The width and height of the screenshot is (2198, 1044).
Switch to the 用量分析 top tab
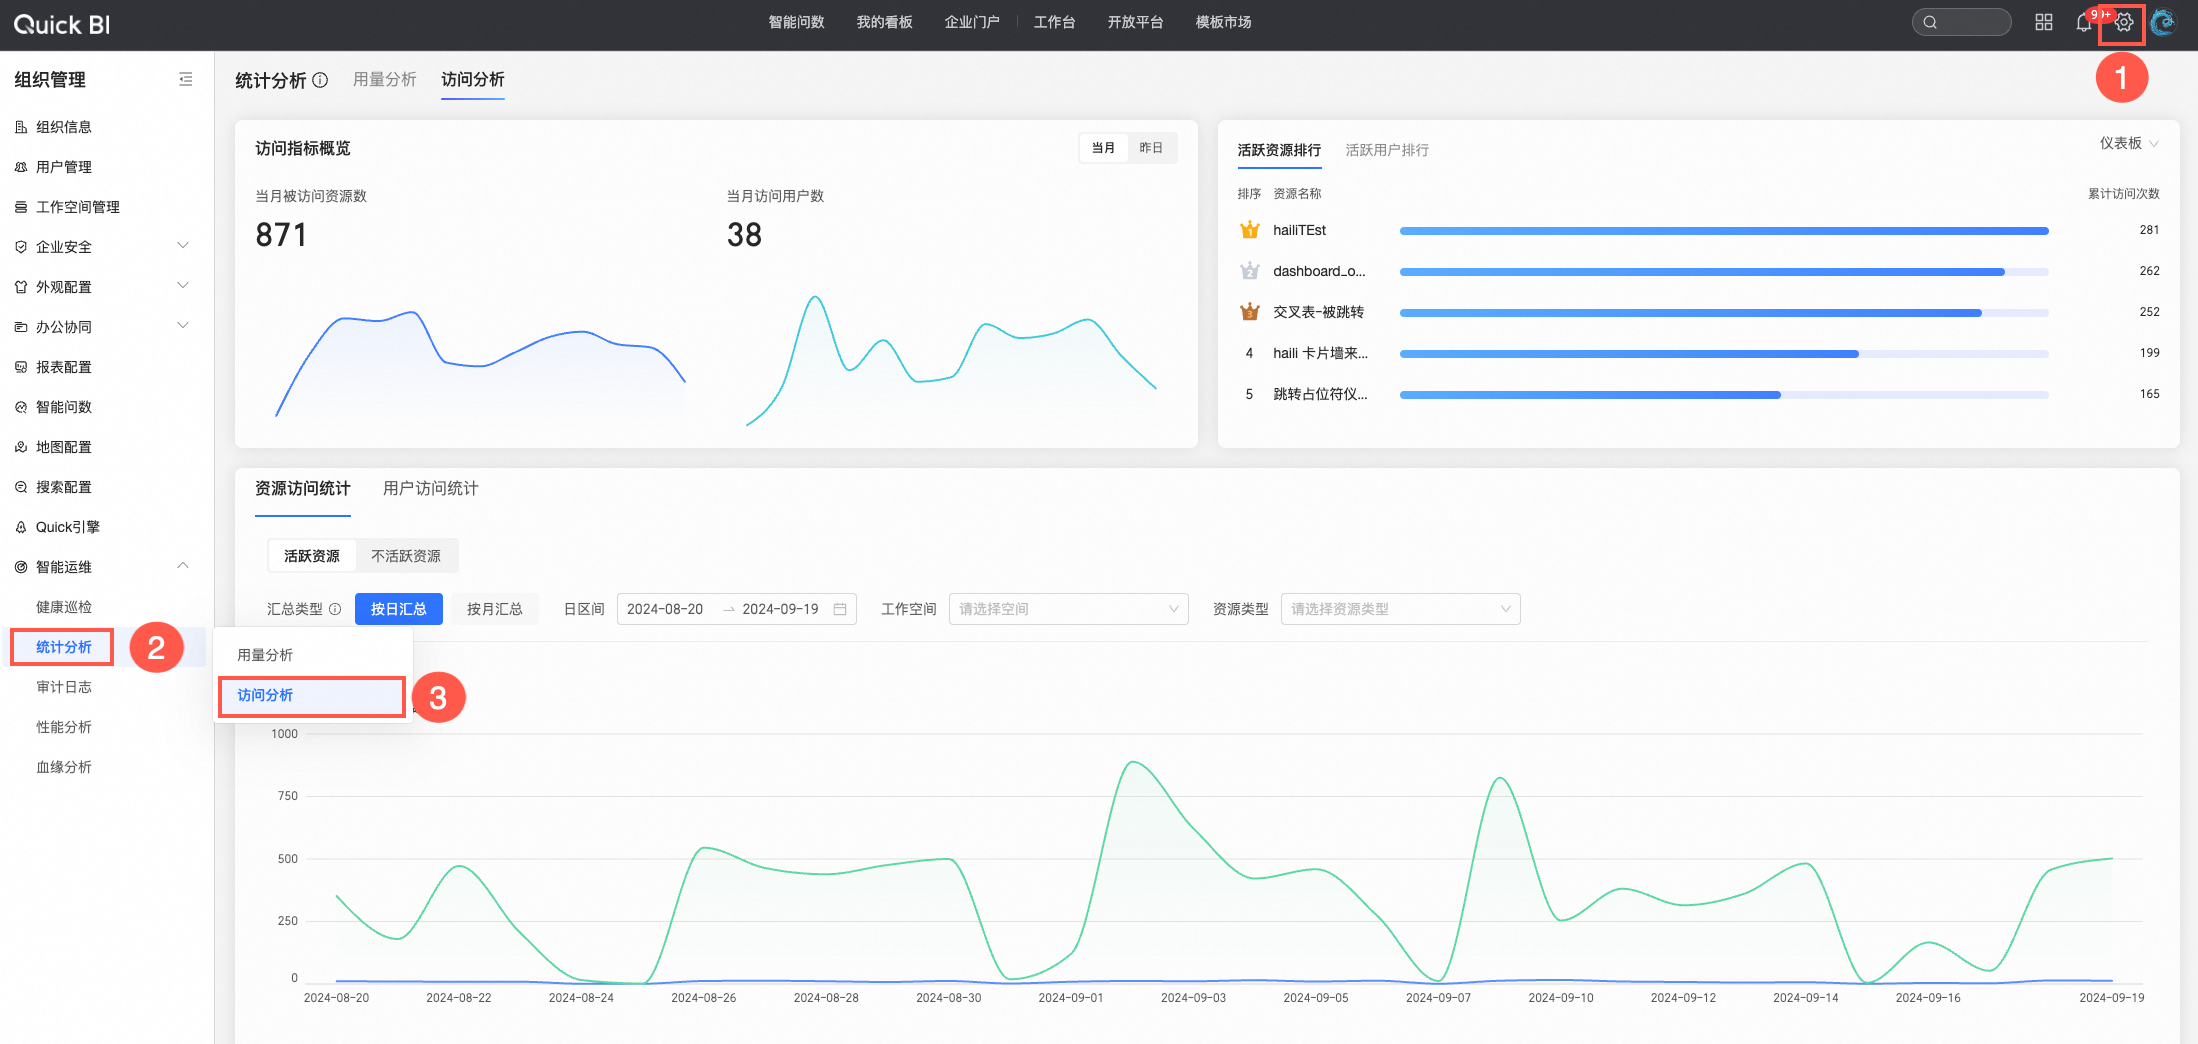pos(385,80)
